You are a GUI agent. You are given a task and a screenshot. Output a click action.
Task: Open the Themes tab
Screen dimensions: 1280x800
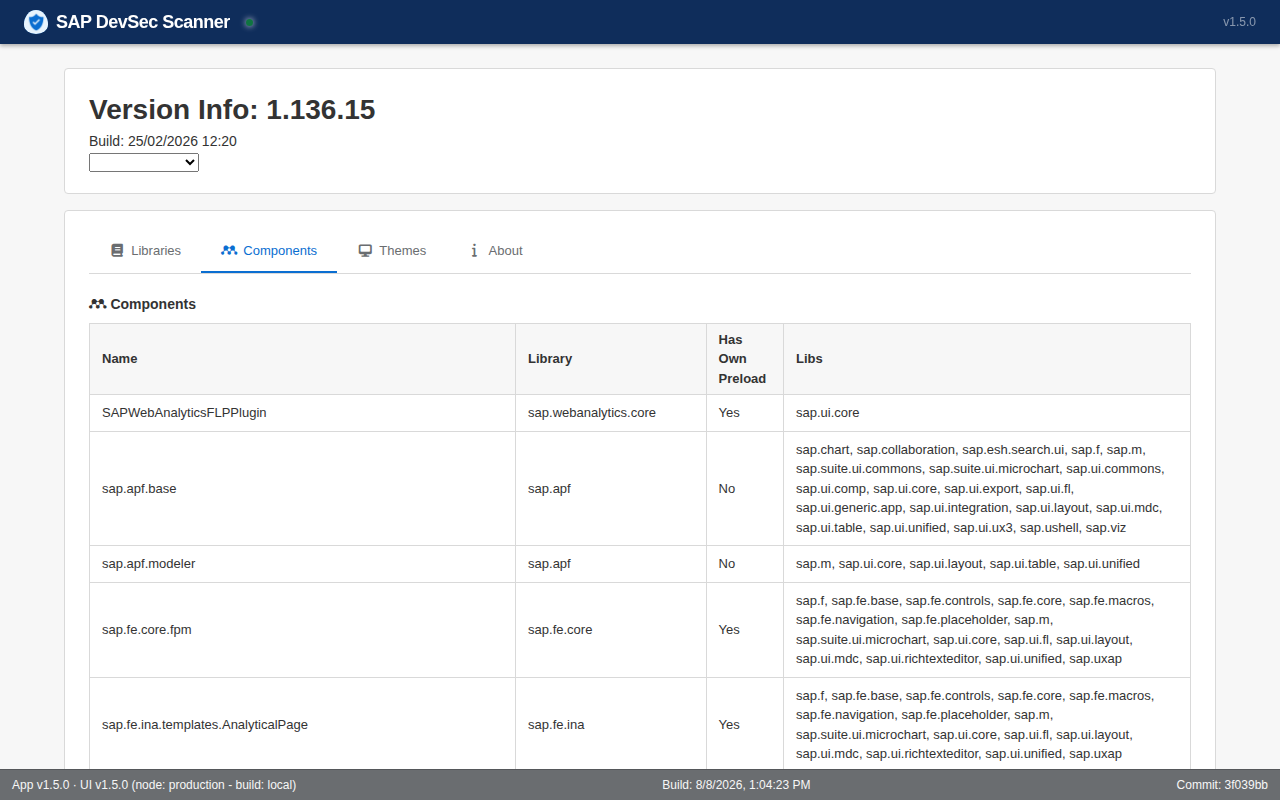click(392, 251)
